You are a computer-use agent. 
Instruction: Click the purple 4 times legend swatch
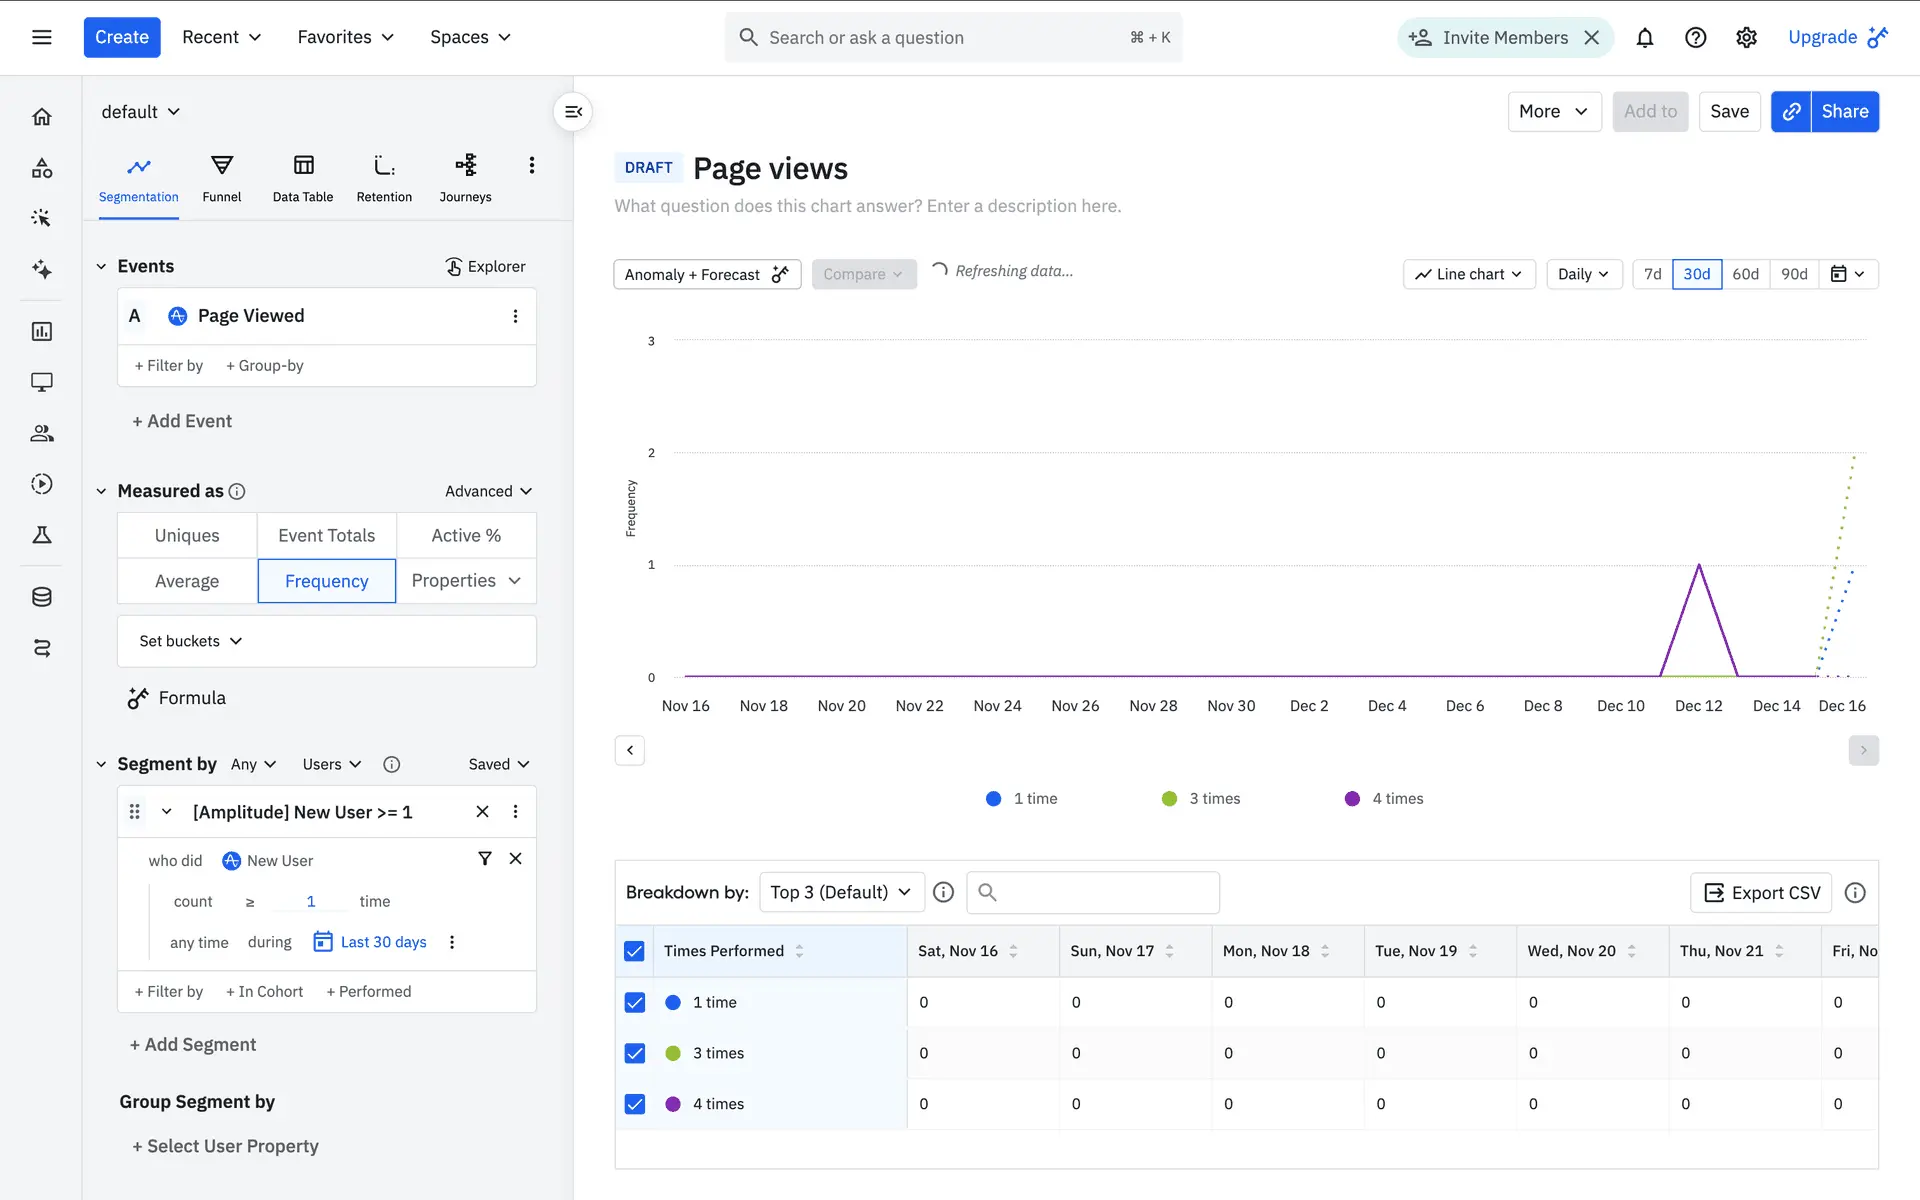(1352, 799)
